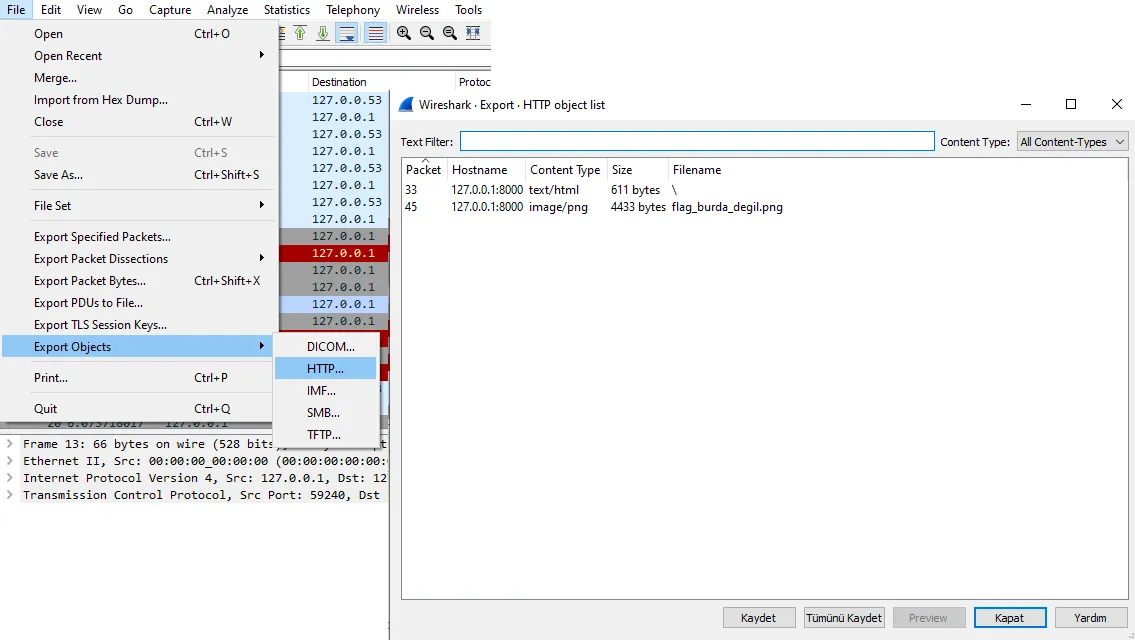The height and width of the screenshot is (640, 1135).
Task: Open the Statistics menu
Action: 287,9
